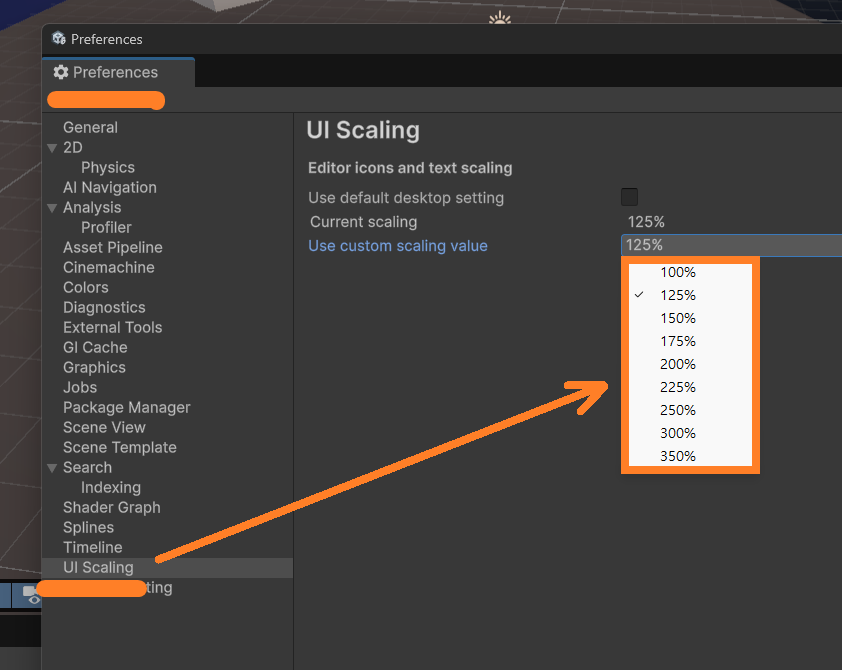Click the Use custom scaling value label

[397, 246]
